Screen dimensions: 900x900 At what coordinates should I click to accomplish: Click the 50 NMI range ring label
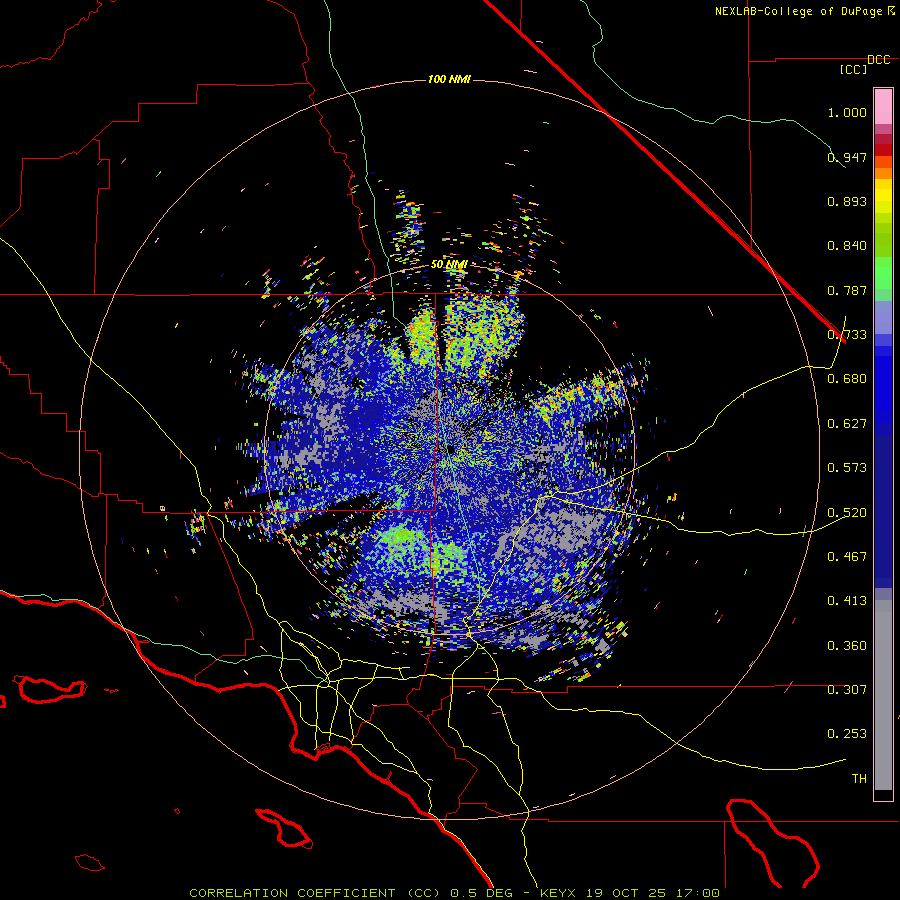pos(449,264)
